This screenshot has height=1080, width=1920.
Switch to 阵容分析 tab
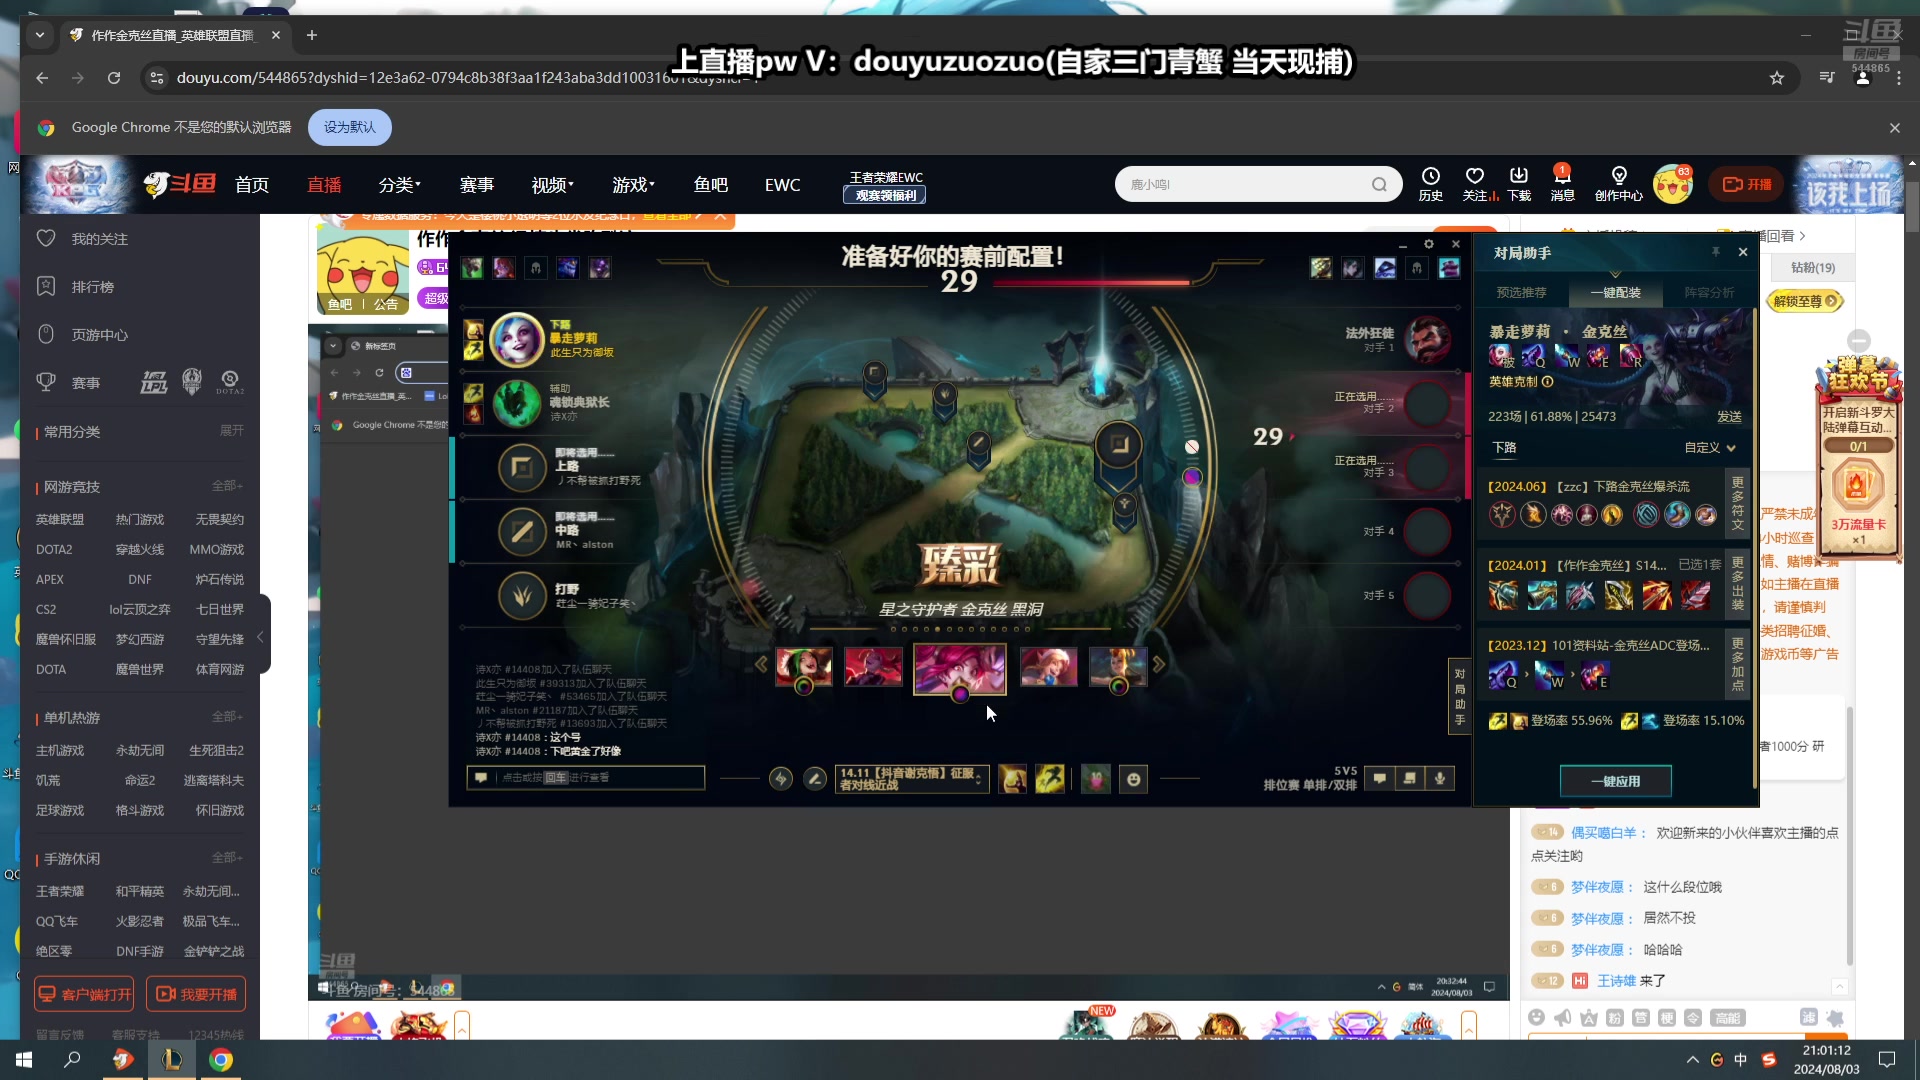pyautogui.click(x=1709, y=293)
